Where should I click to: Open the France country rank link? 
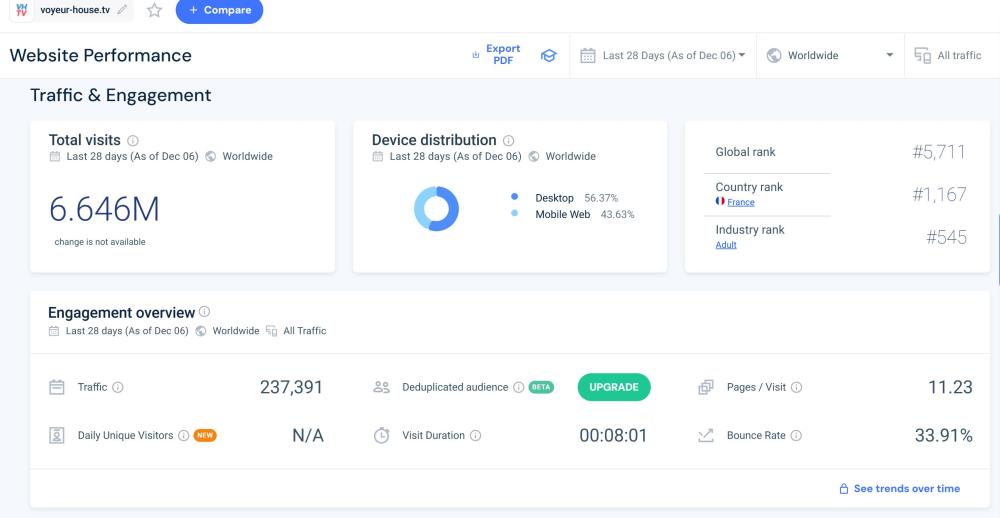tap(741, 202)
